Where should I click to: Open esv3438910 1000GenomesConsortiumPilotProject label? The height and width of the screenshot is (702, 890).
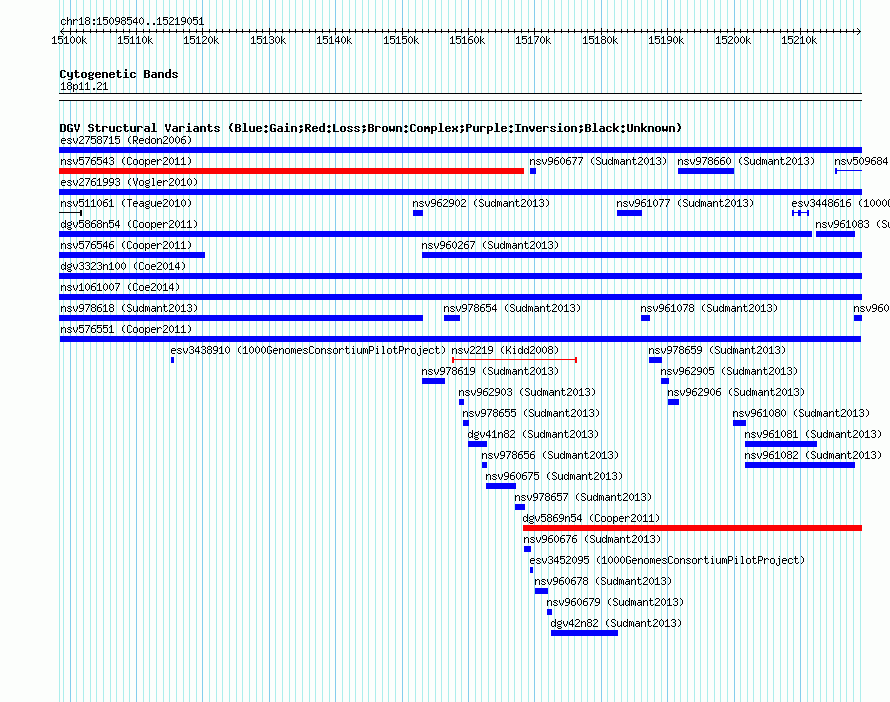308,350
